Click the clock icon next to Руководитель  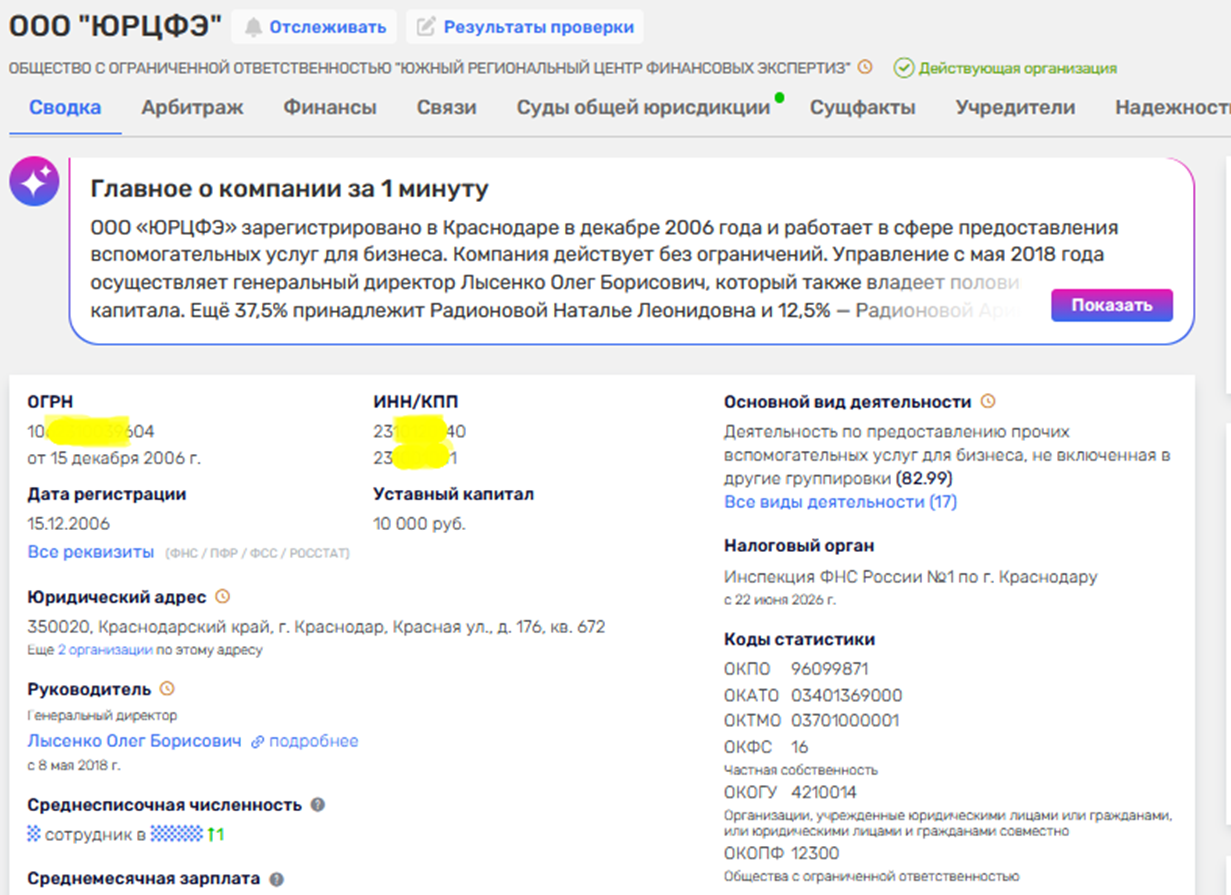[x=167, y=689]
